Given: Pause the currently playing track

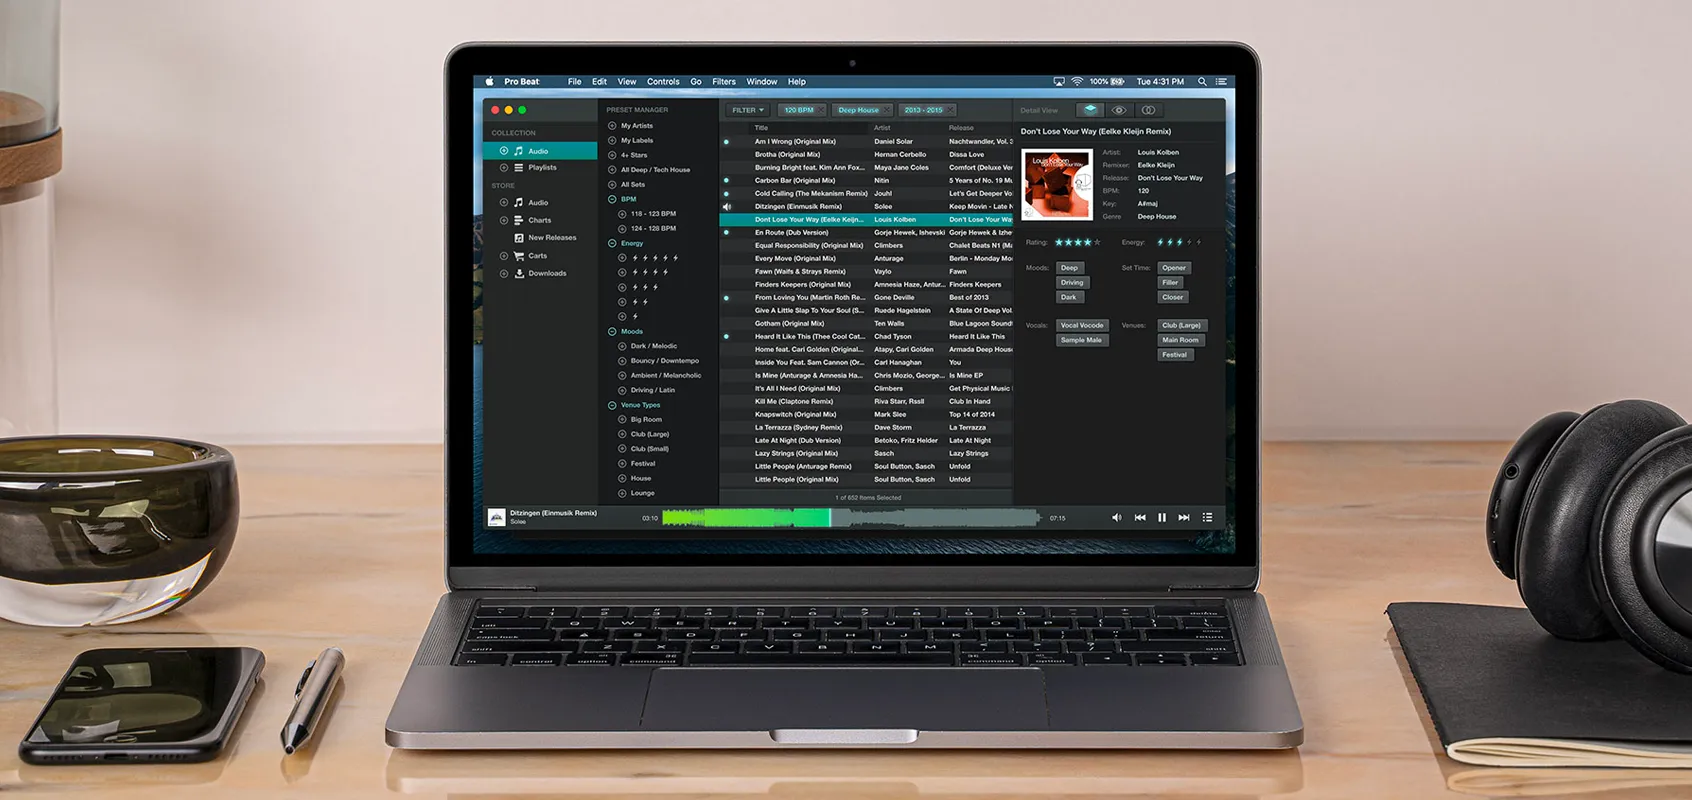Looking at the screenshot, I should pos(1162,518).
